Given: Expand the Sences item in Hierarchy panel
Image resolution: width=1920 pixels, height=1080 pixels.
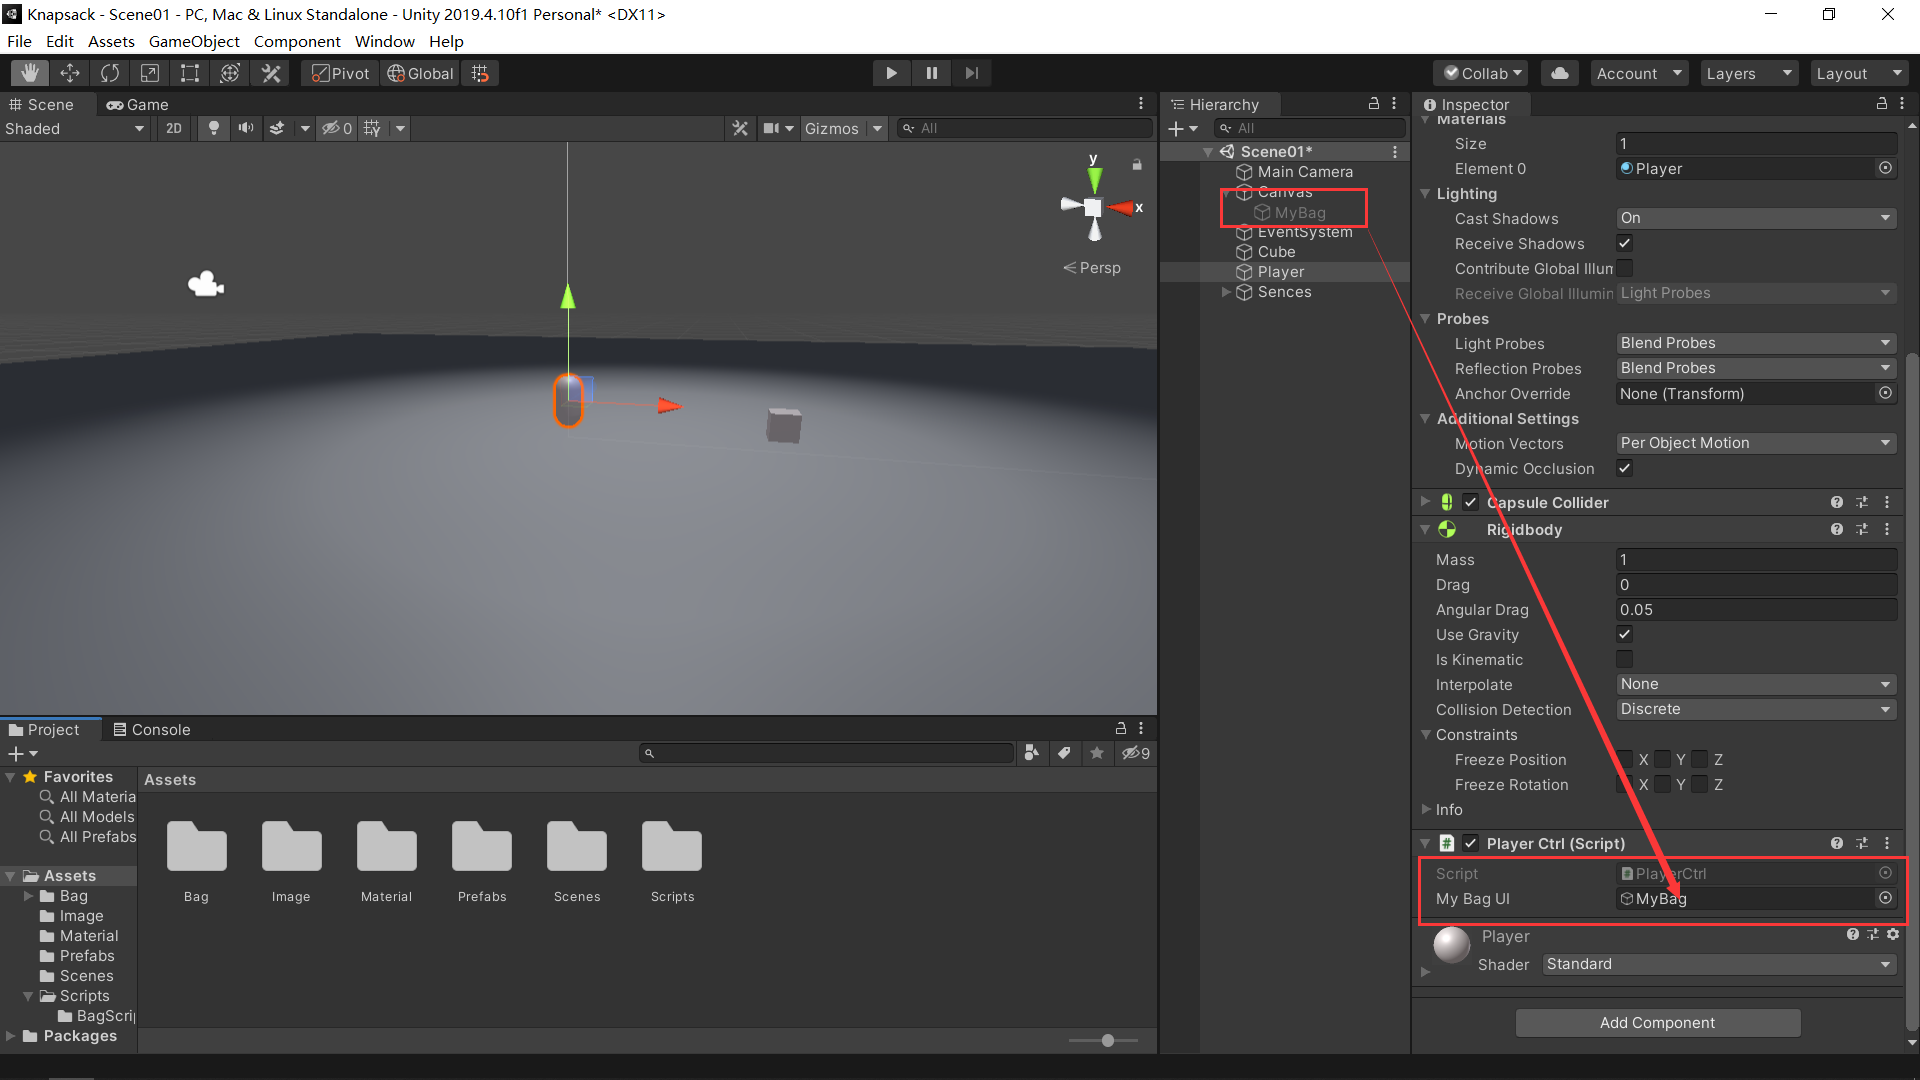Looking at the screenshot, I should point(1225,290).
